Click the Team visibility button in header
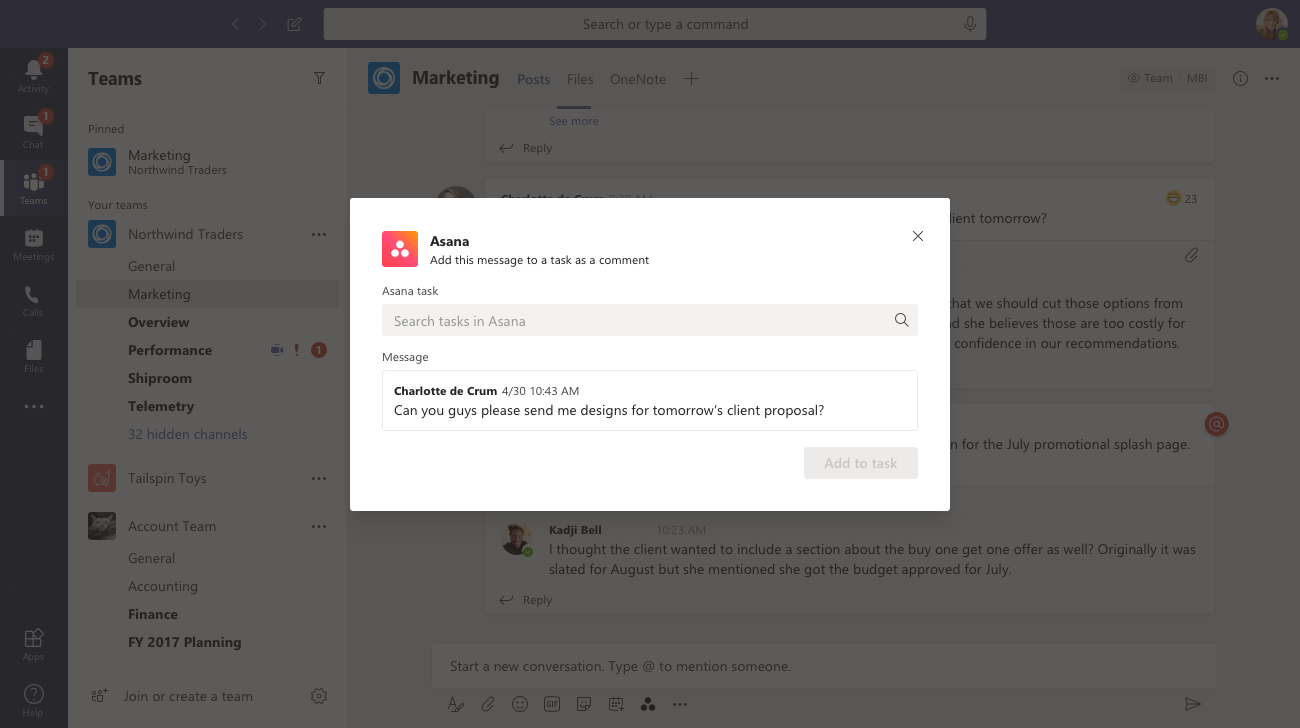This screenshot has width=1300, height=728. (1150, 78)
